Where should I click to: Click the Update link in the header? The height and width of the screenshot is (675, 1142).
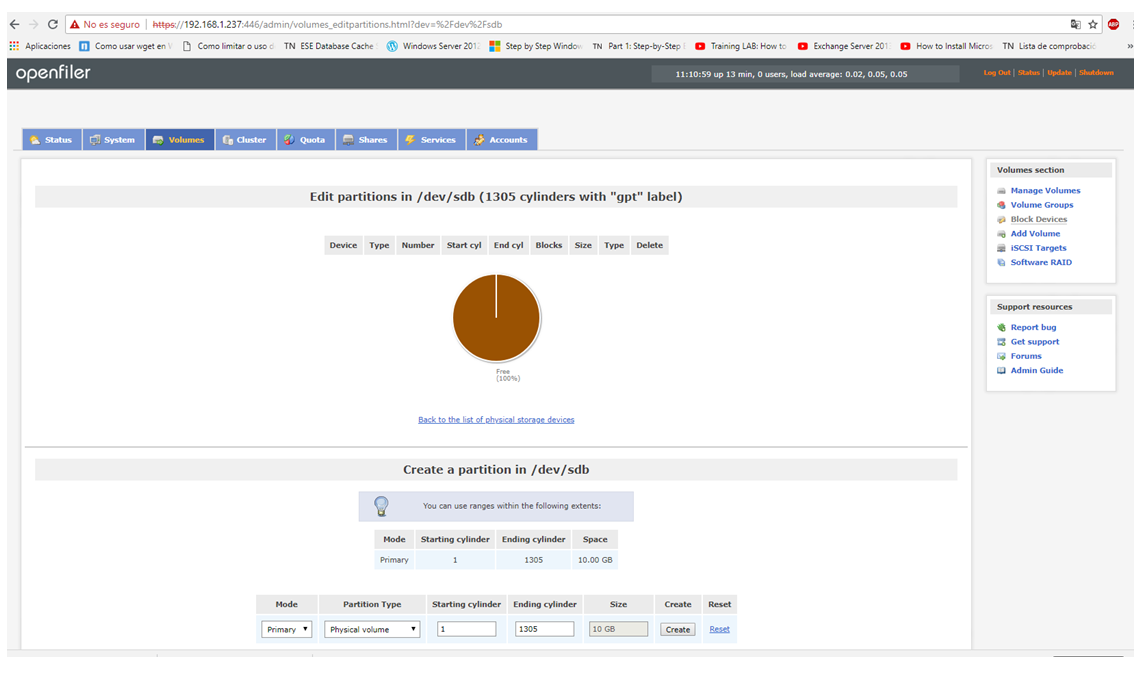[x=1059, y=72]
